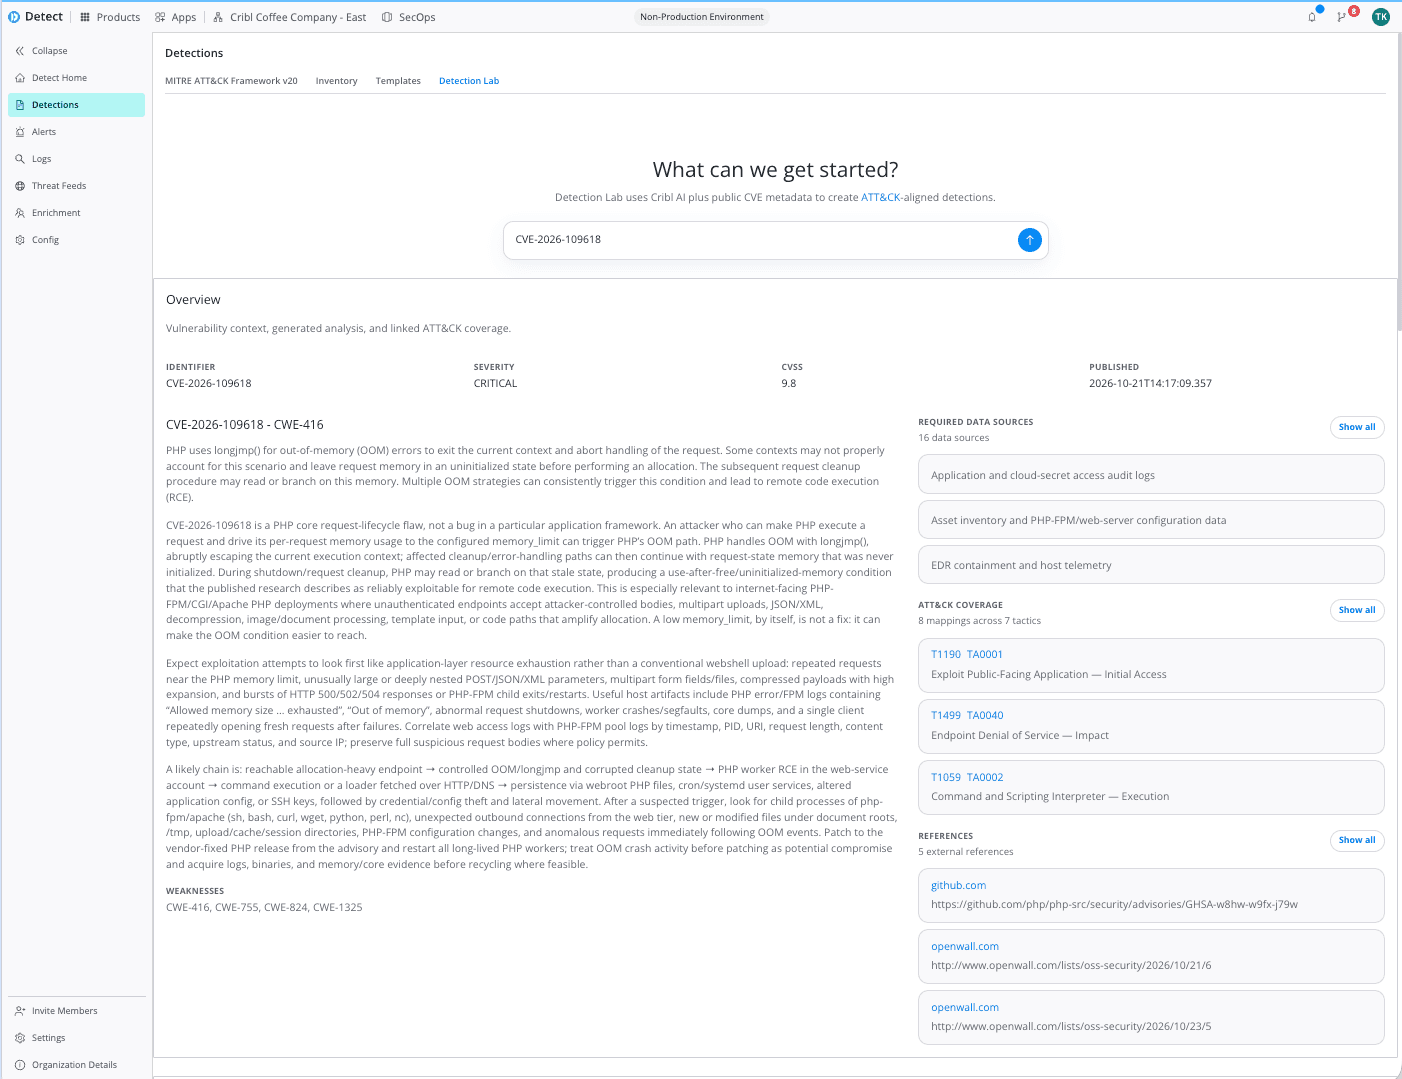The height and width of the screenshot is (1079, 1402).
Task: Show all required data sources
Action: point(1357,427)
